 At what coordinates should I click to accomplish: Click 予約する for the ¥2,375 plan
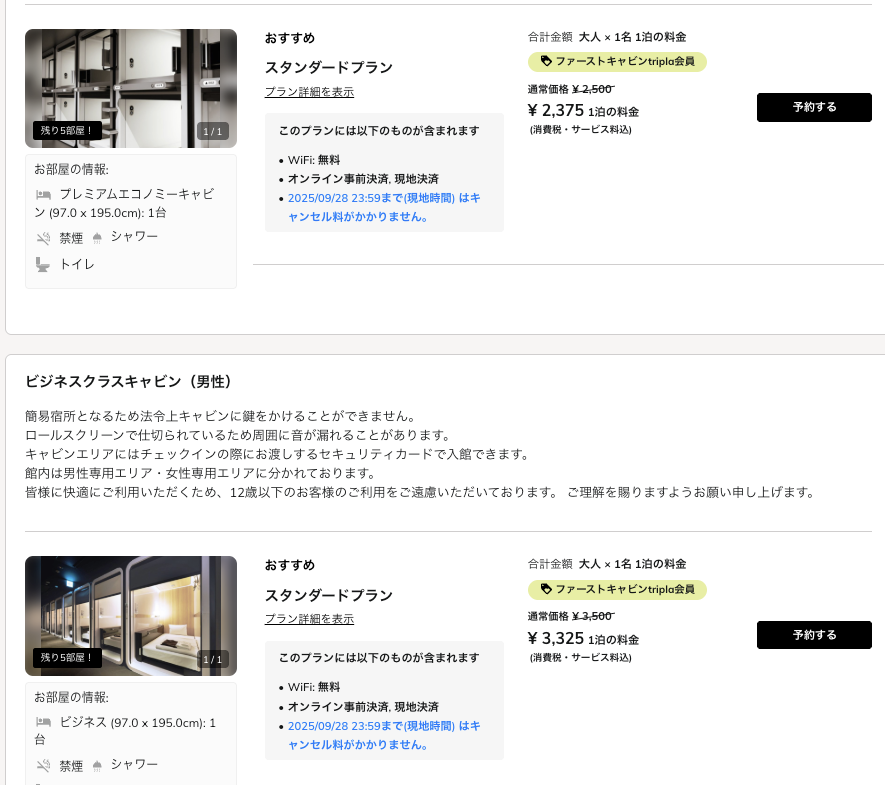coord(814,107)
